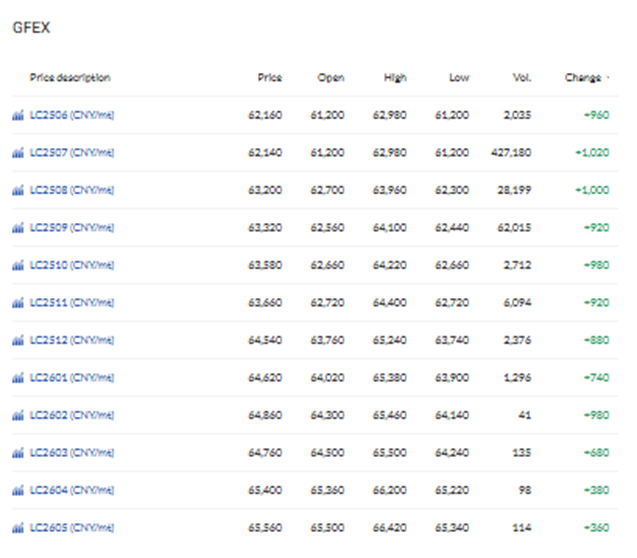Select LC2603 change value +680
Viewport: 637px width, 558px height.
pos(596,452)
